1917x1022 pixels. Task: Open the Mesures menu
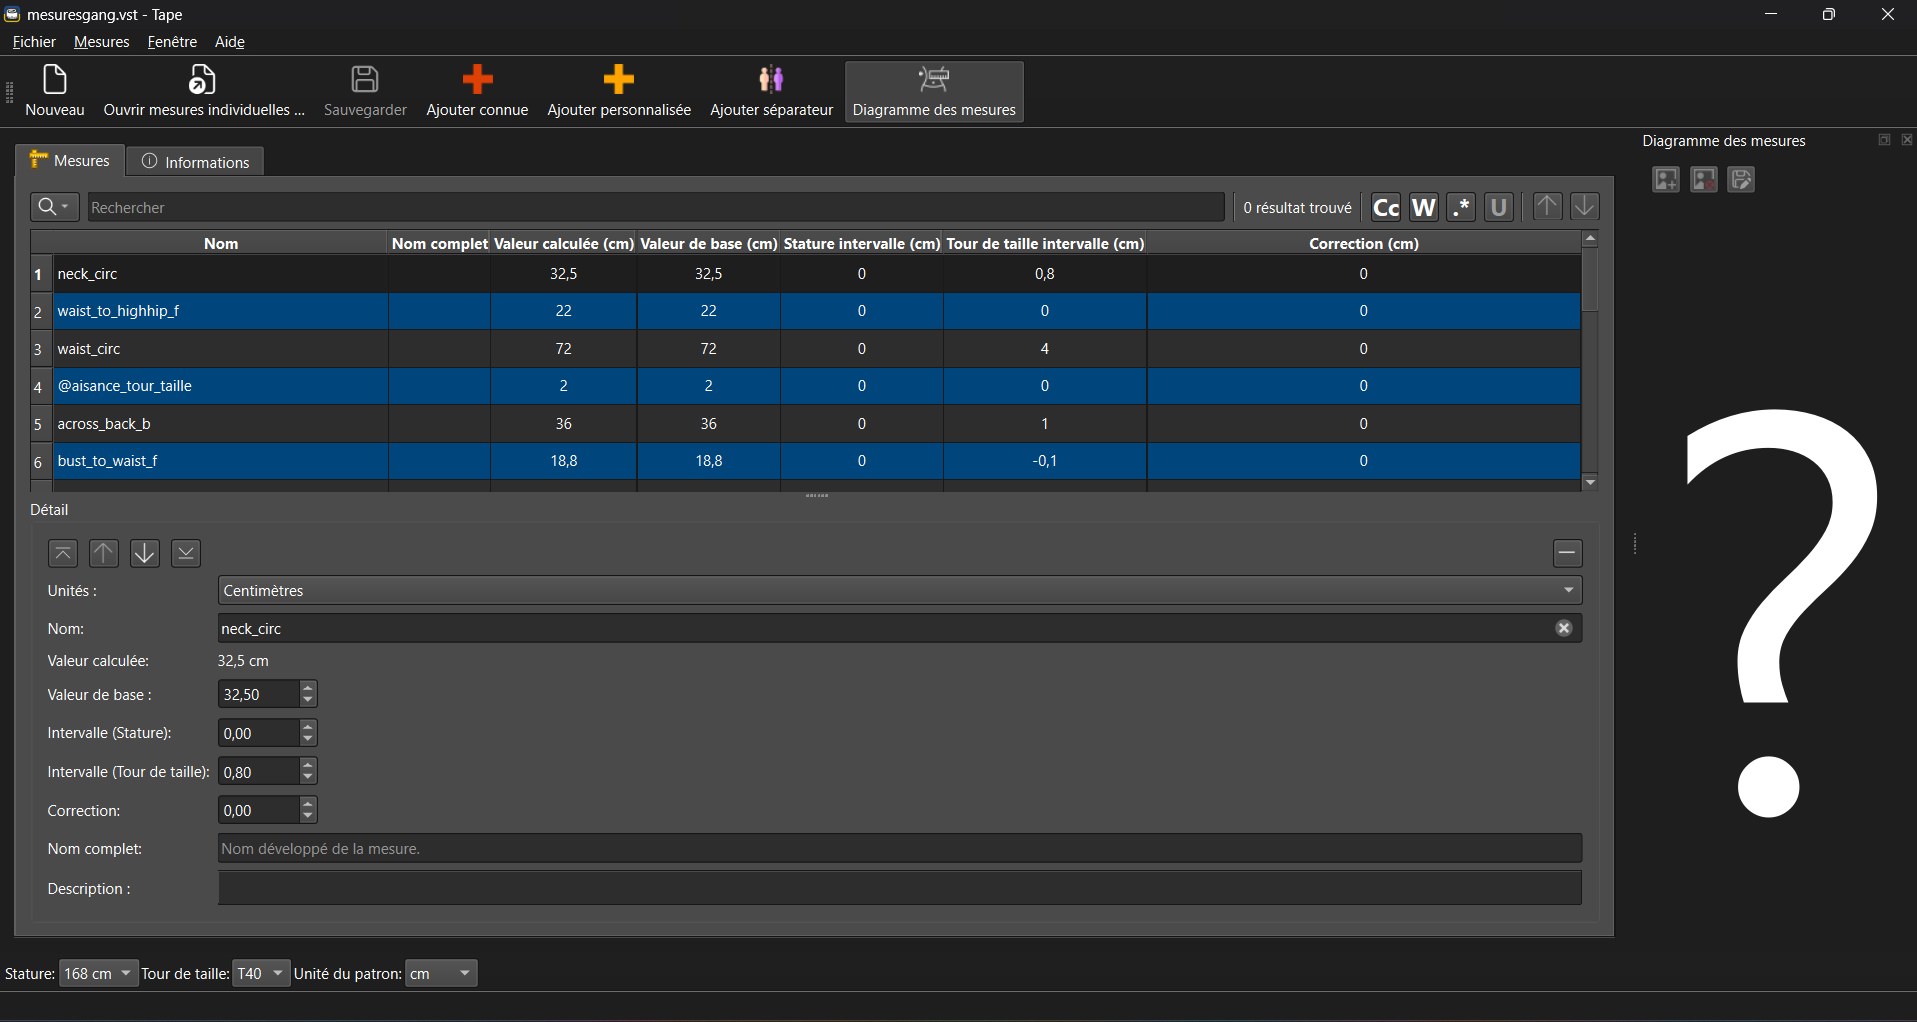[101, 42]
